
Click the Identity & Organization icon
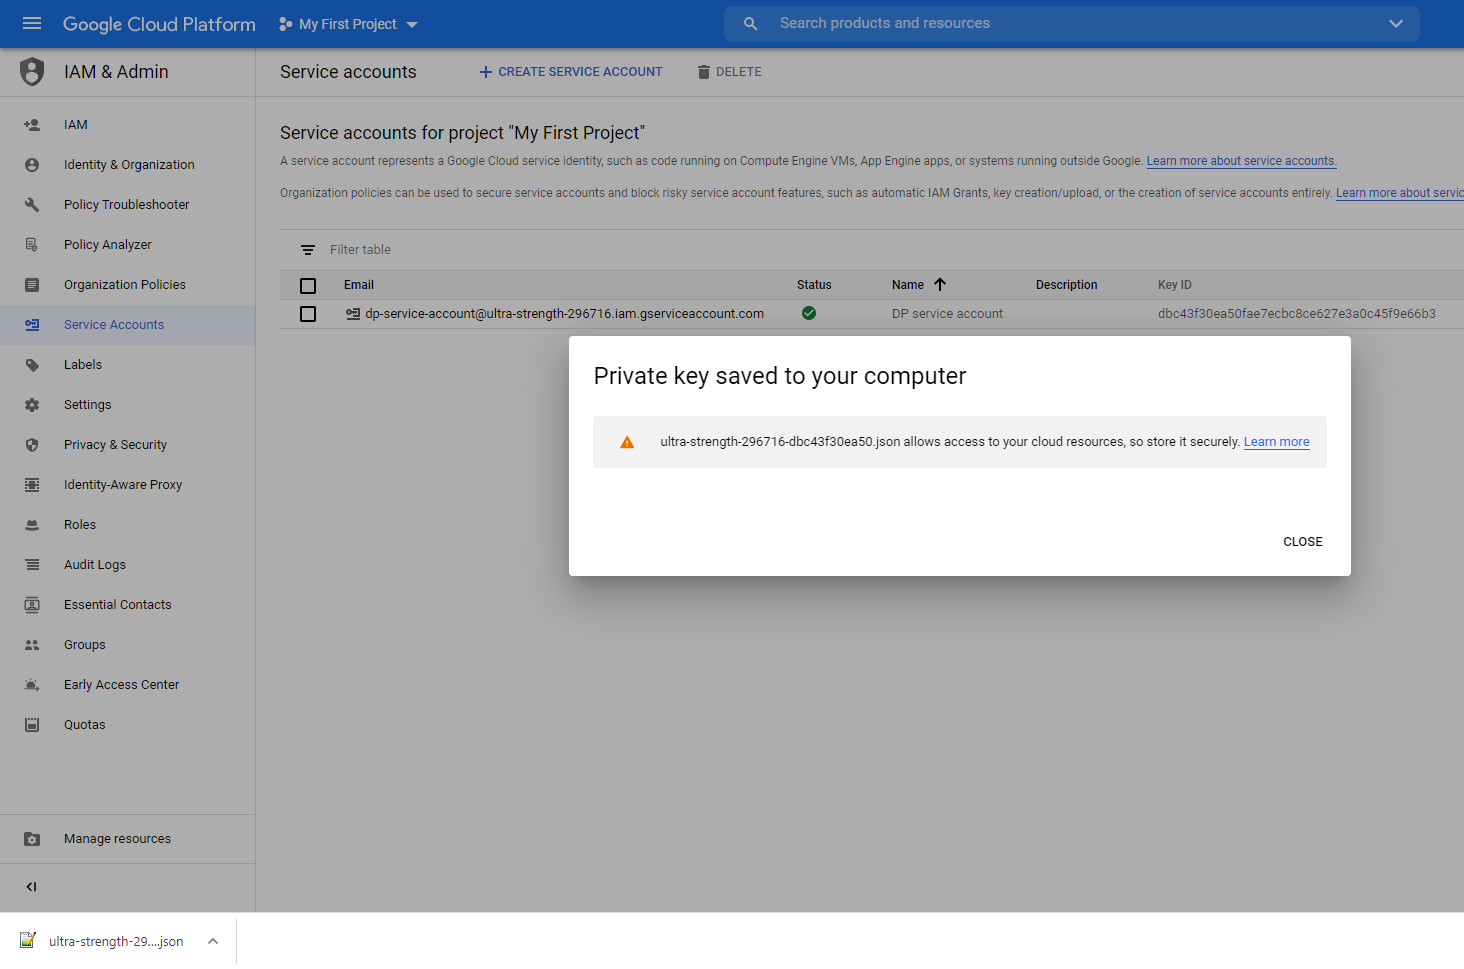[32, 165]
